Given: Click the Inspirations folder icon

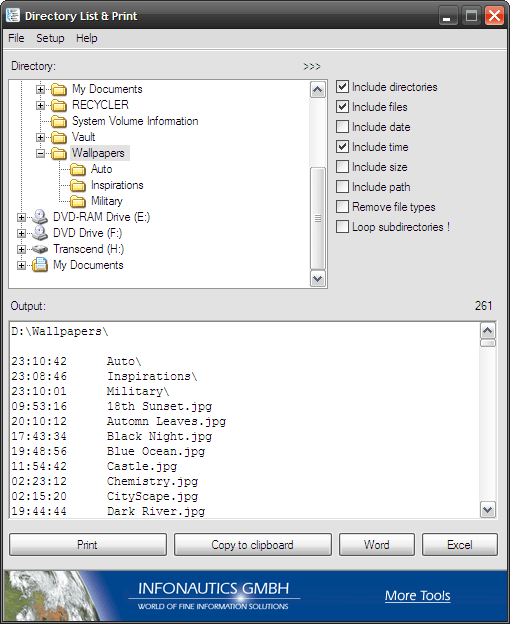Looking at the screenshot, I should pyautogui.click(x=78, y=185).
